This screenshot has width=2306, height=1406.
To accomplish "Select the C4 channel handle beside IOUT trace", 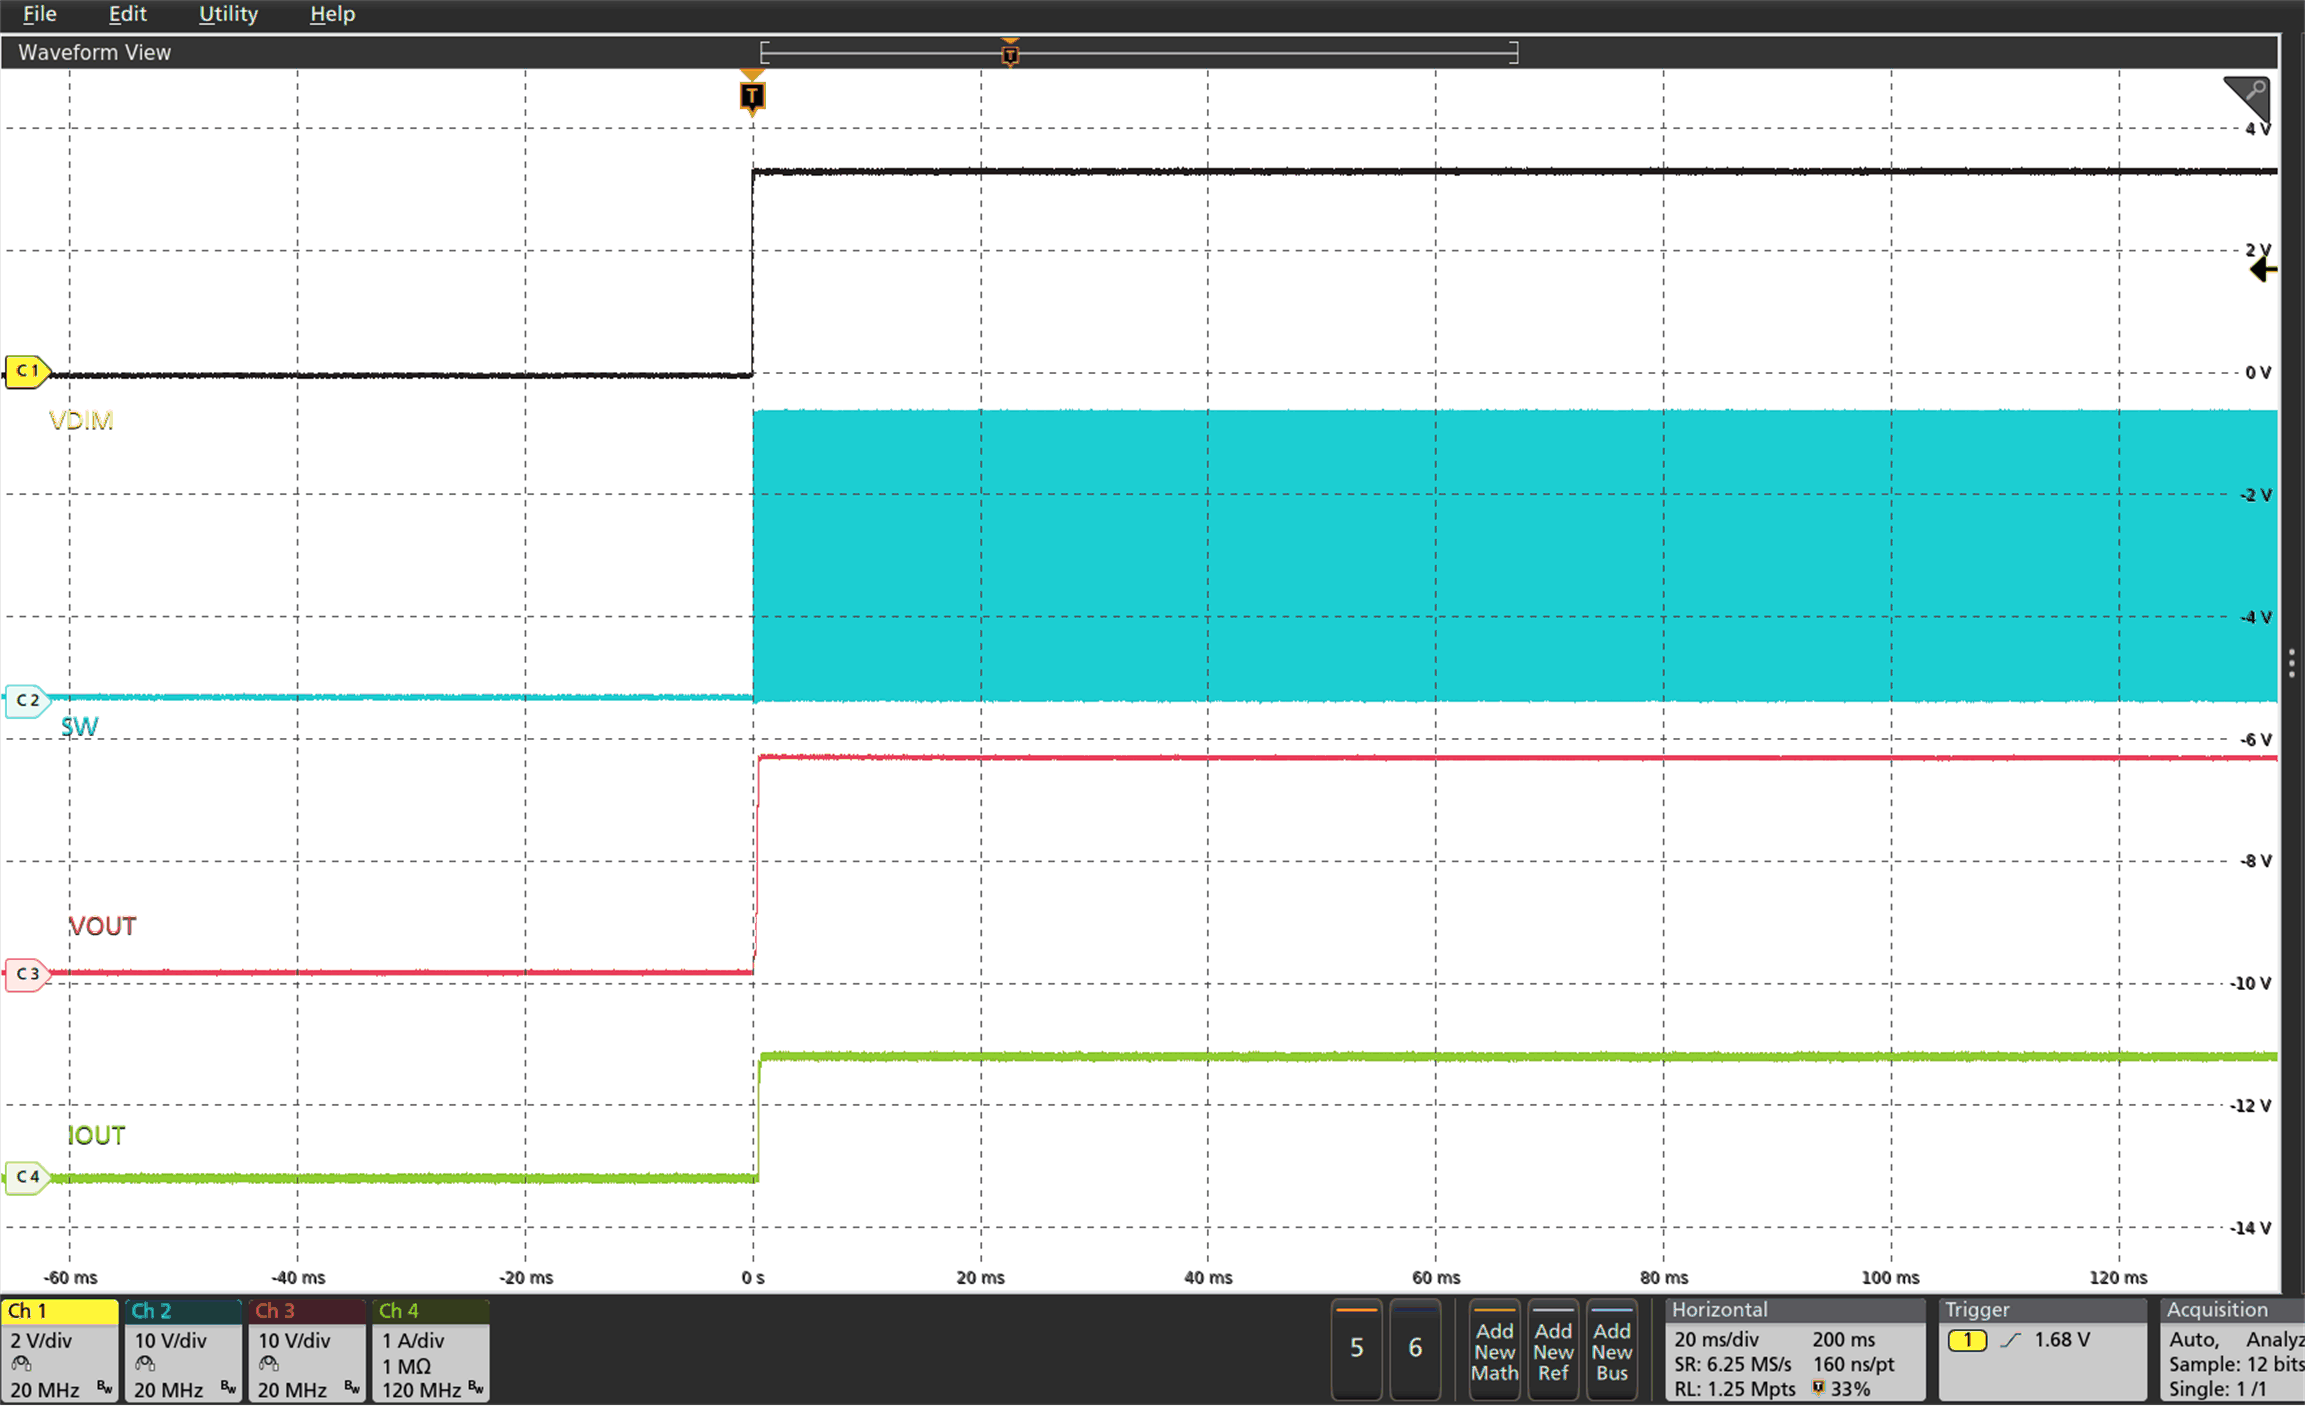I will click(27, 1177).
